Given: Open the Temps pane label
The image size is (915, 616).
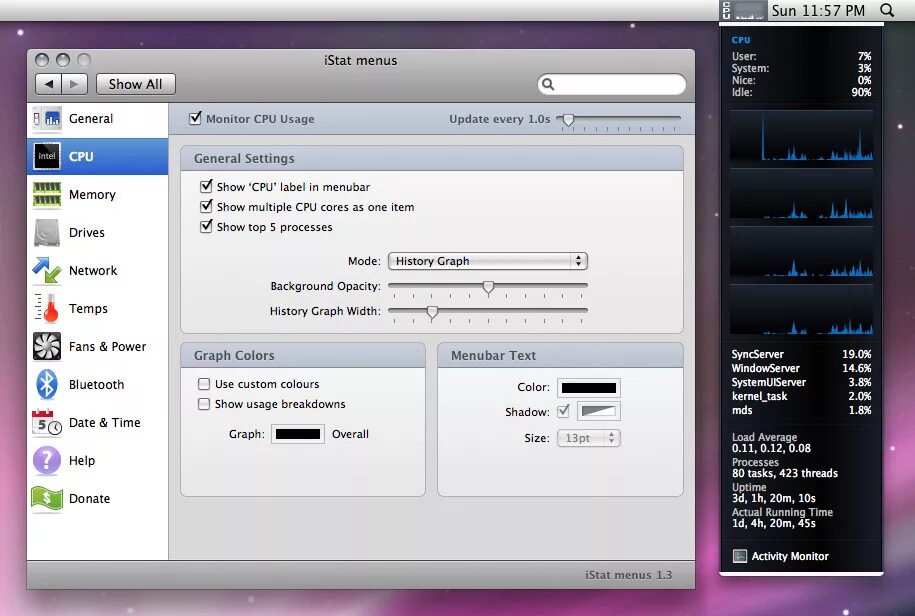Looking at the screenshot, I should coord(88,309).
